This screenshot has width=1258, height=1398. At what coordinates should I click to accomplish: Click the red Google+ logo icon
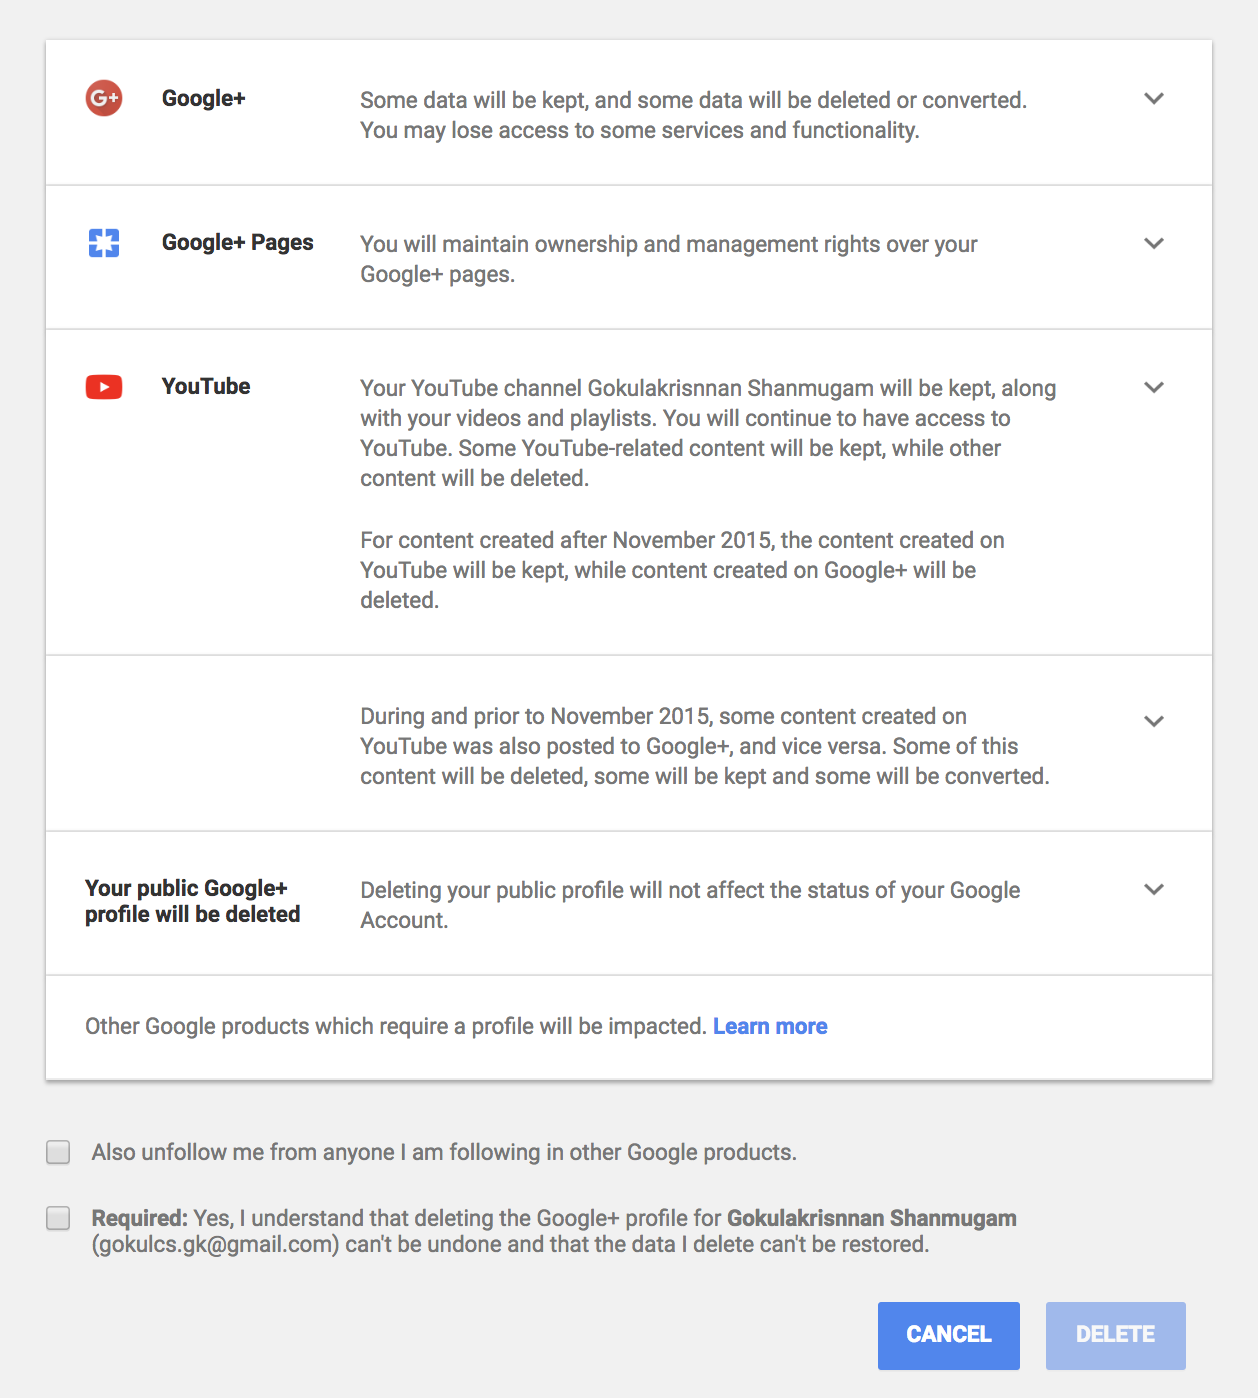[104, 98]
